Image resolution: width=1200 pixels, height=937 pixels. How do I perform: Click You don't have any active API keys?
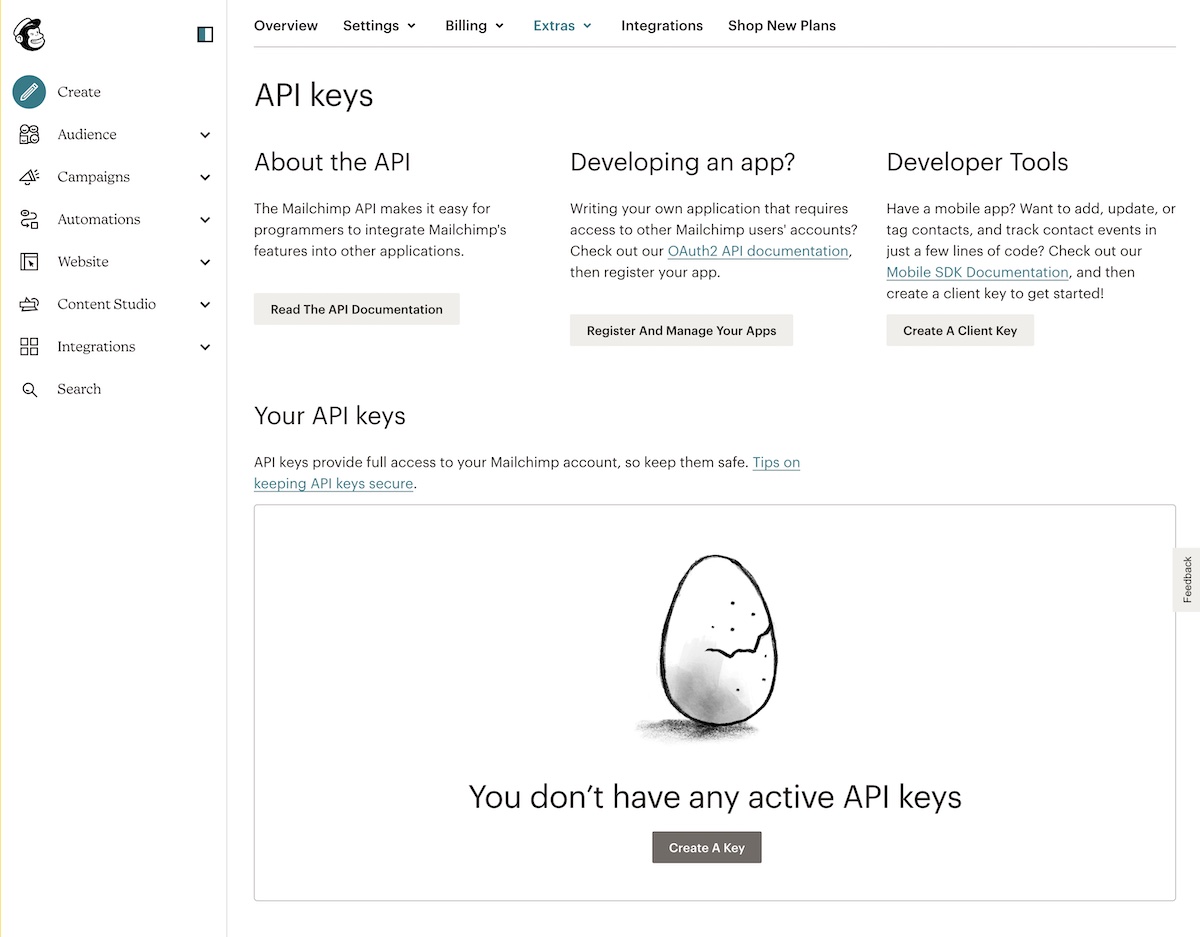tap(715, 796)
